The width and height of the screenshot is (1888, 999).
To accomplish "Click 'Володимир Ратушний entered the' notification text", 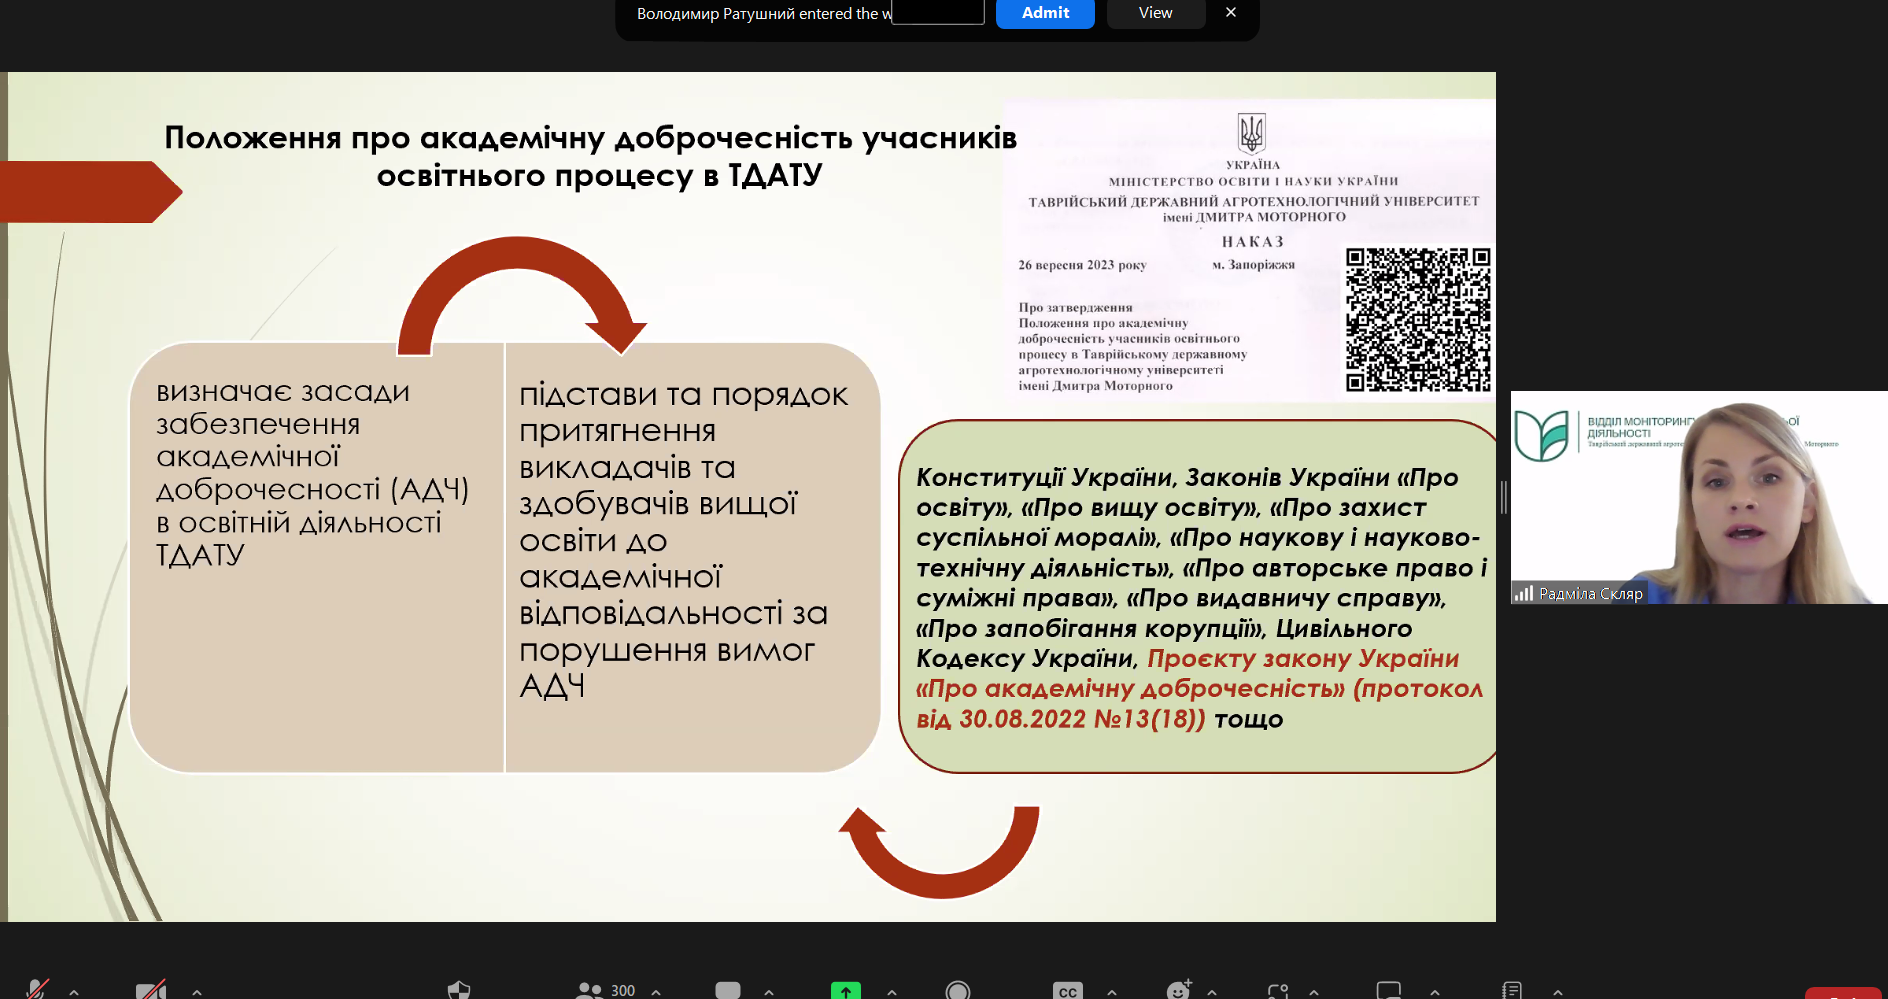I will tap(757, 13).
